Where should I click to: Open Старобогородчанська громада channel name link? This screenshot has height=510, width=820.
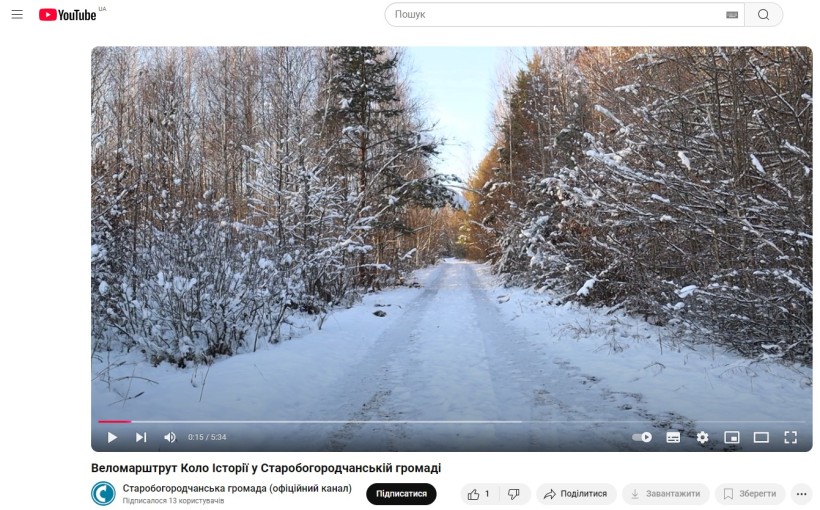point(237,489)
